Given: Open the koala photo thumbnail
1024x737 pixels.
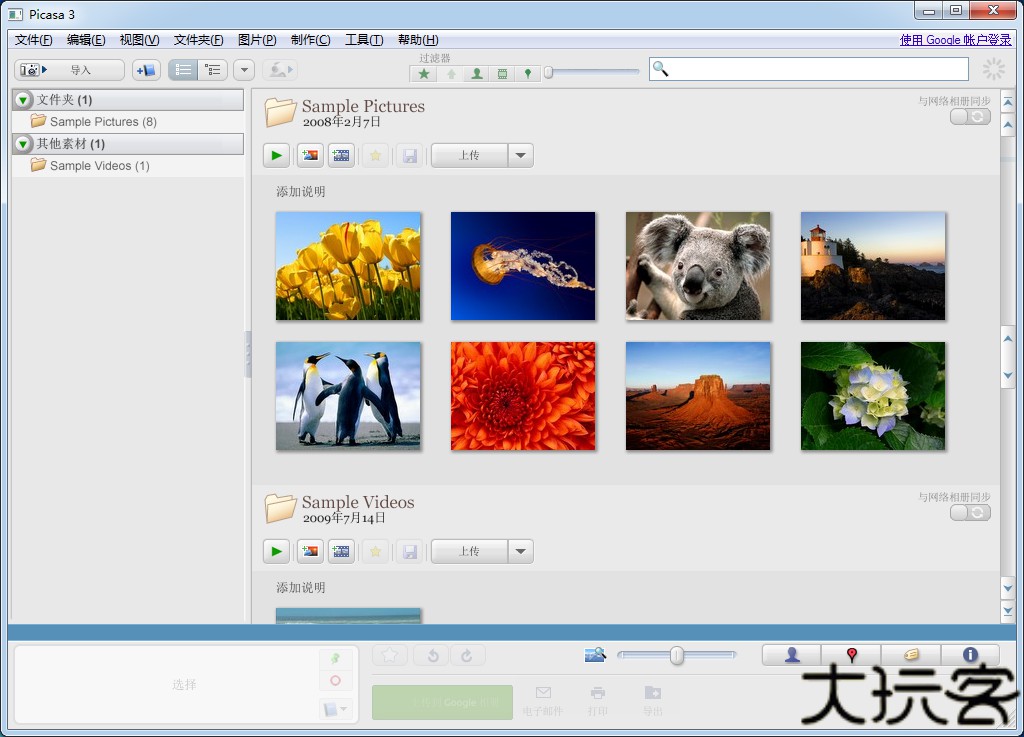Looking at the screenshot, I should (x=697, y=265).
